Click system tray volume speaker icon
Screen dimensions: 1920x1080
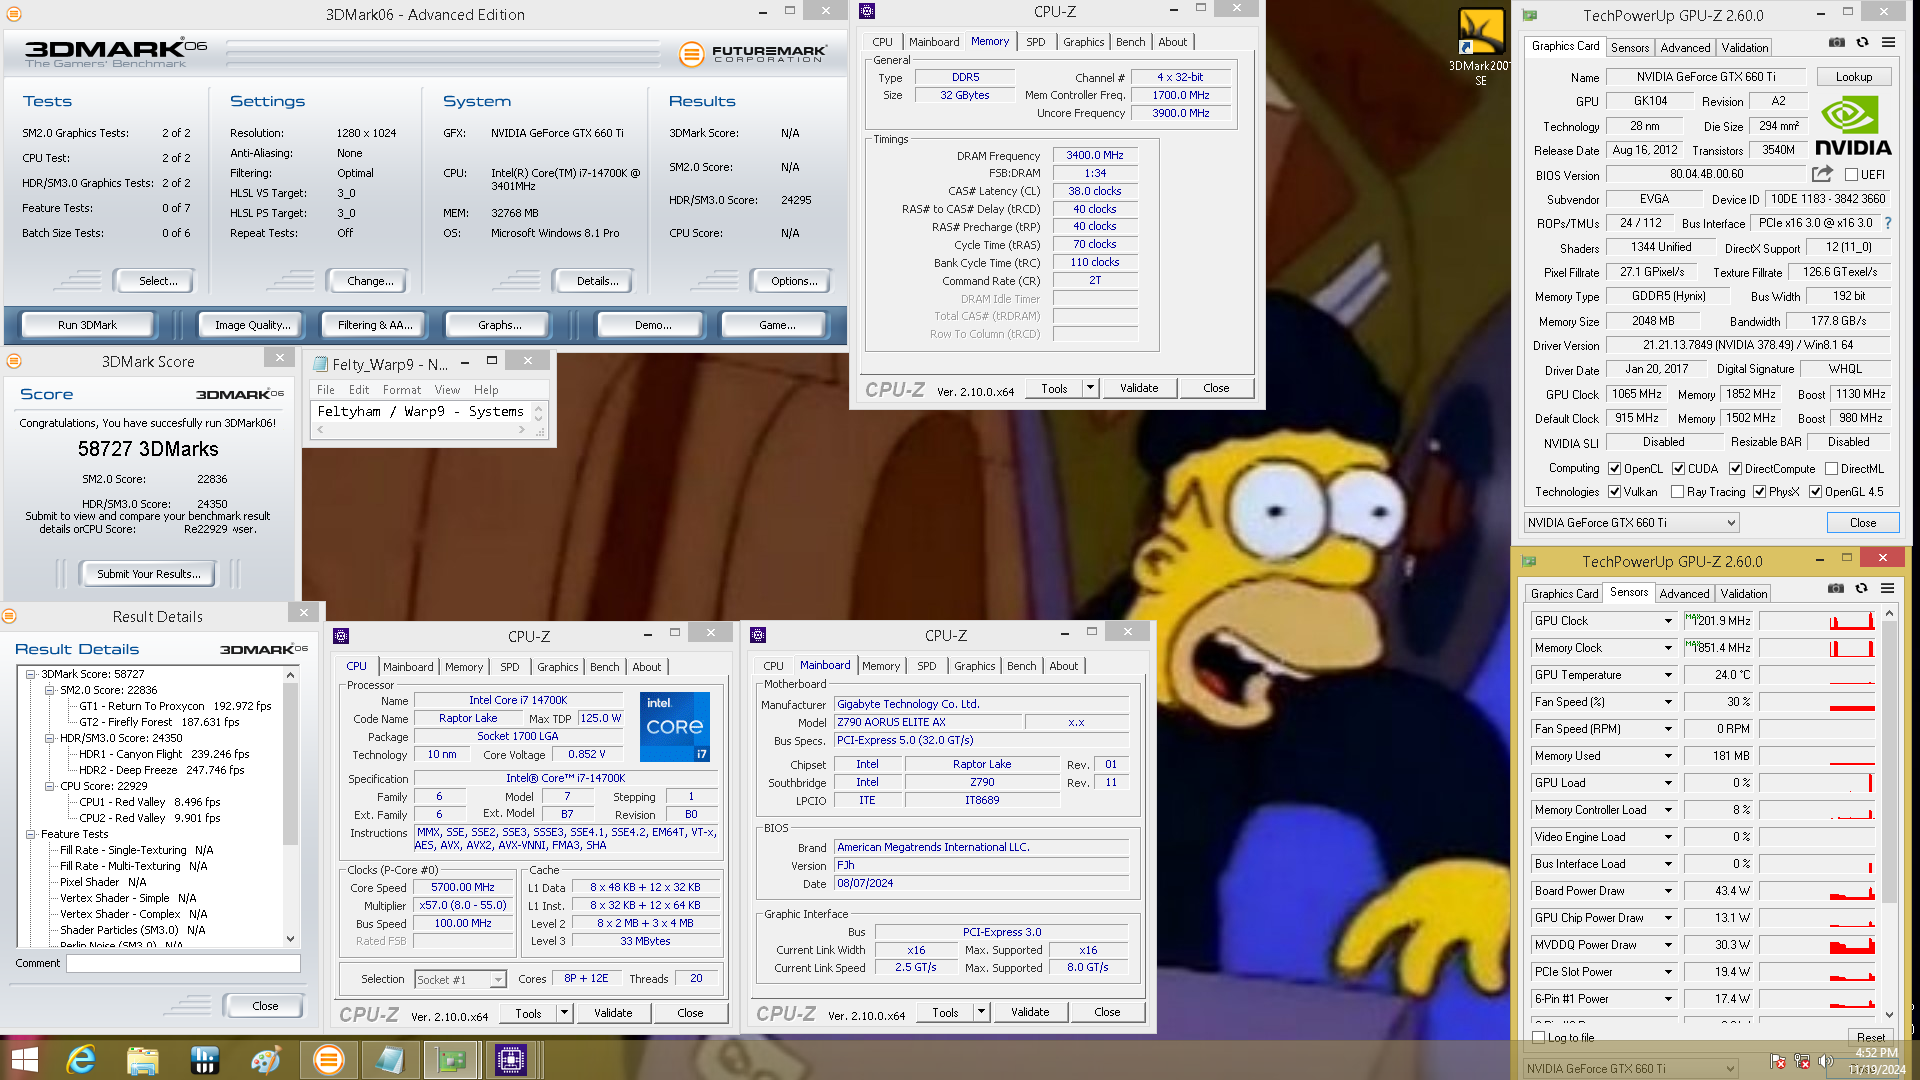tap(1825, 1060)
